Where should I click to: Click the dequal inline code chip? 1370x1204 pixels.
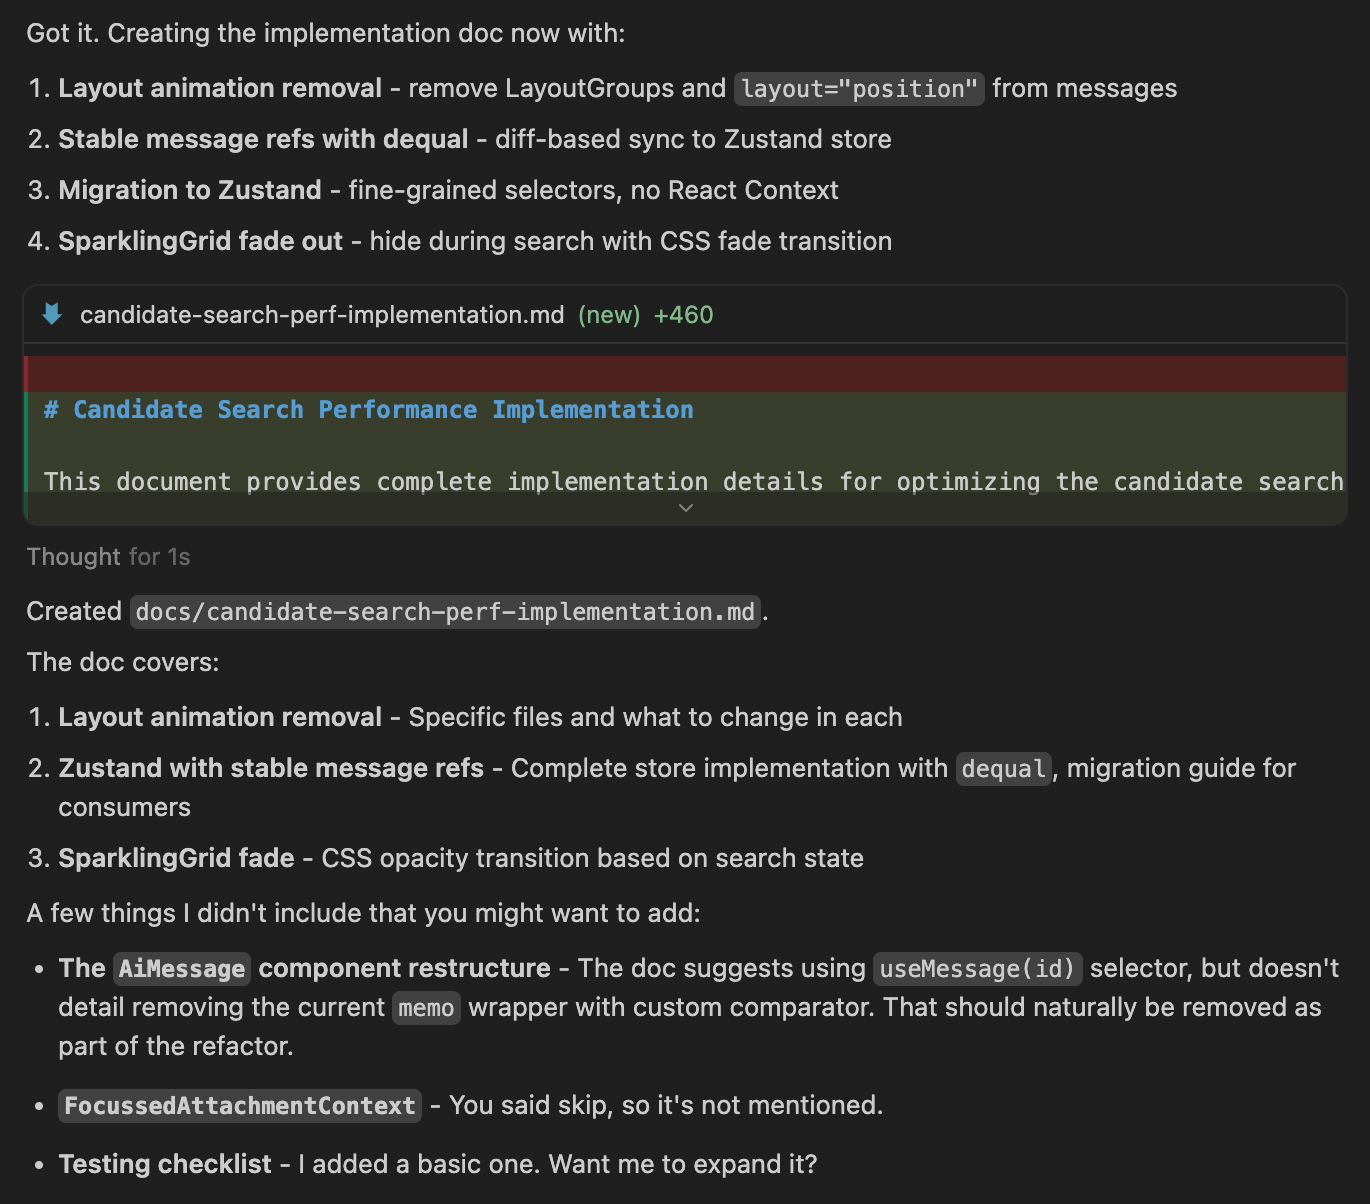click(1003, 769)
